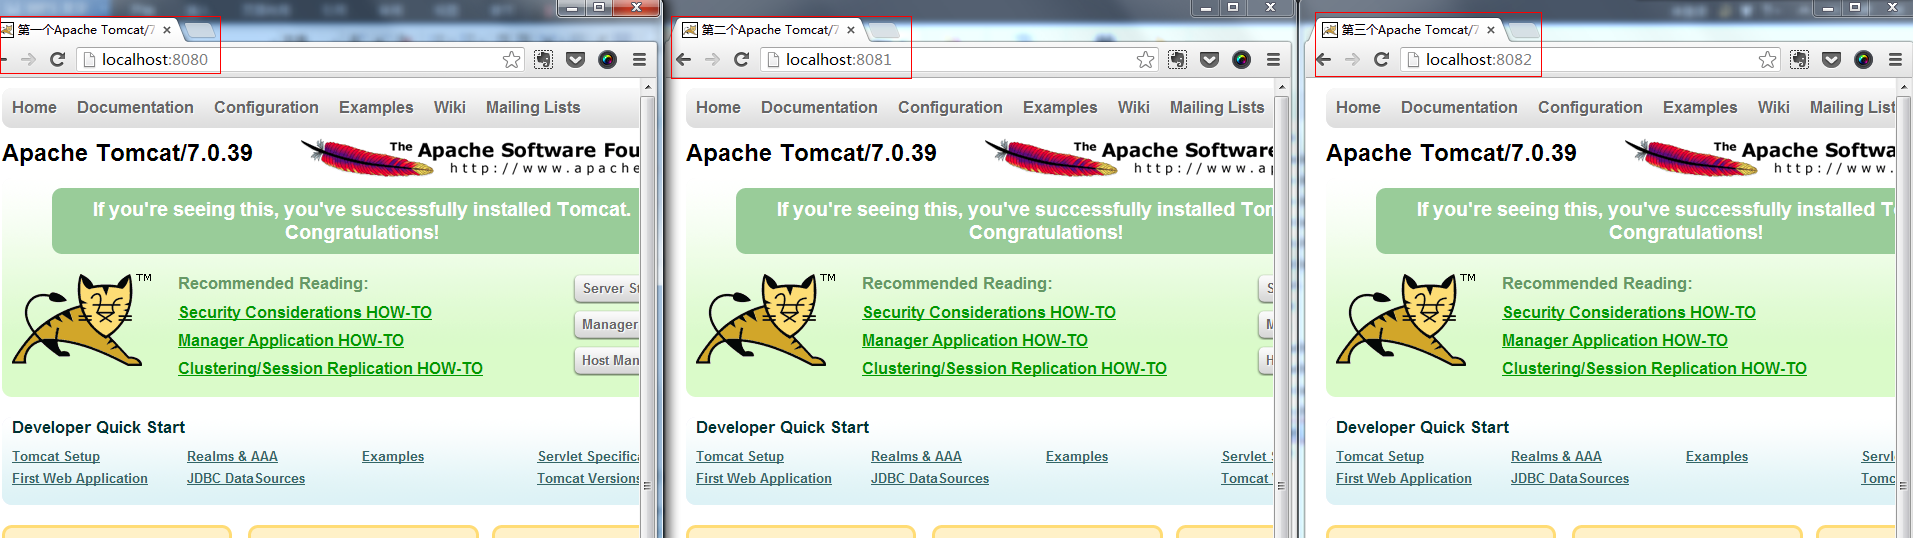Open Tomcat Setup link in localhost:8080 window

tap(56, 456)
